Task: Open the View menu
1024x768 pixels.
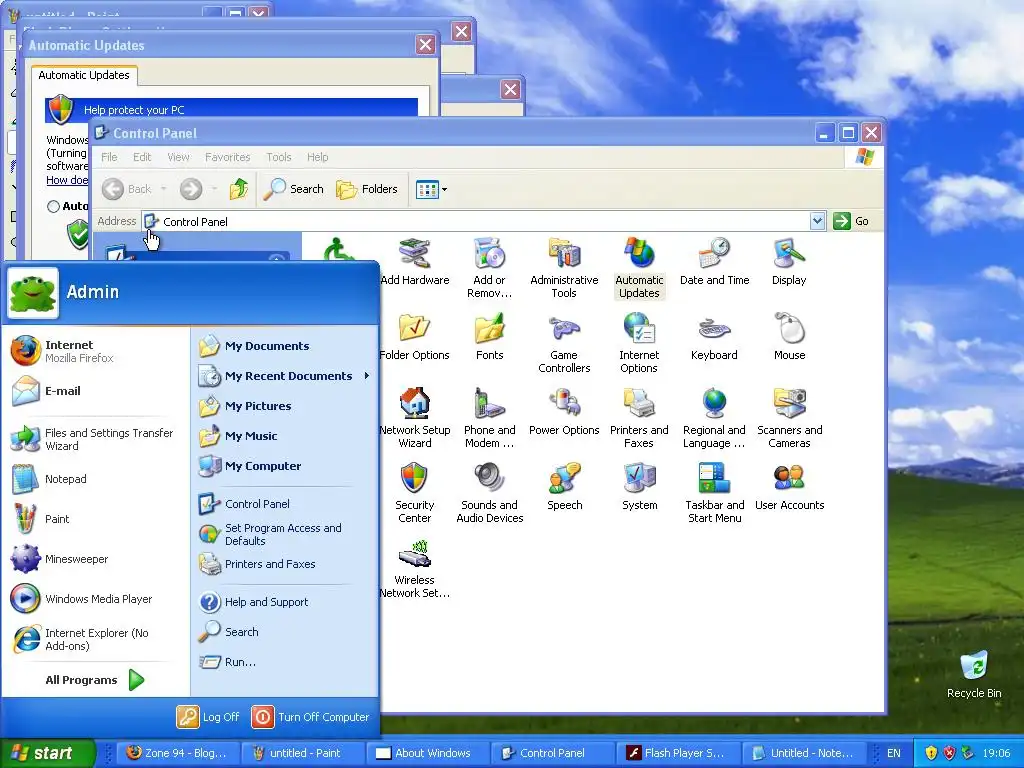Action: (x=178, y=157)
